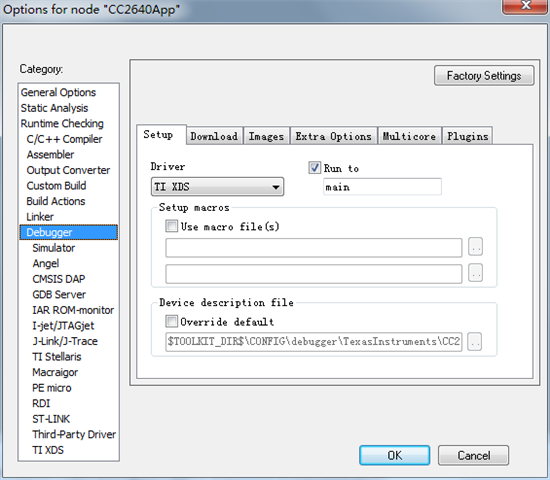This screenshot has height=480, width=550.
Task: Go to the Multicore tab
Action: pos(409,136)
